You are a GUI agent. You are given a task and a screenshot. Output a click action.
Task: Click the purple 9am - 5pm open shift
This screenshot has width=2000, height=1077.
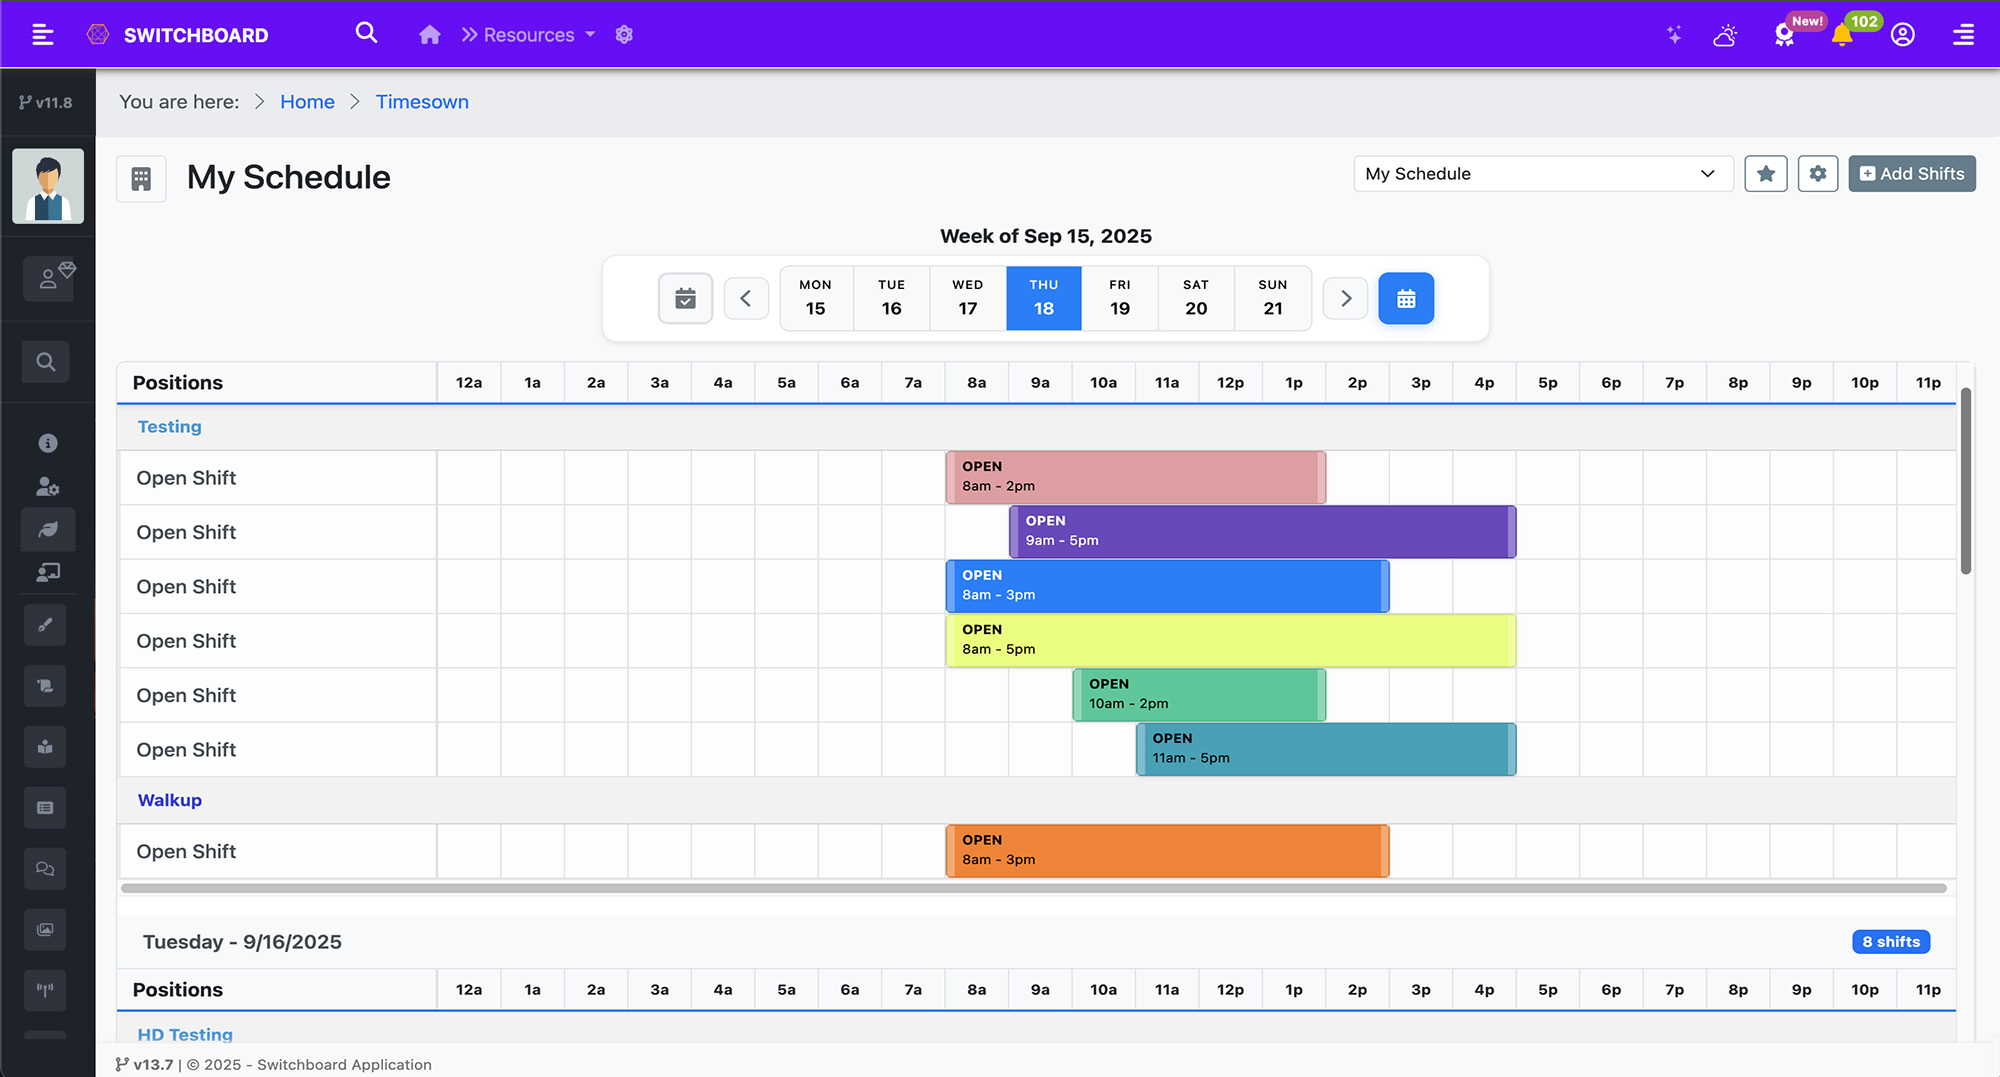click(1262, 531)
